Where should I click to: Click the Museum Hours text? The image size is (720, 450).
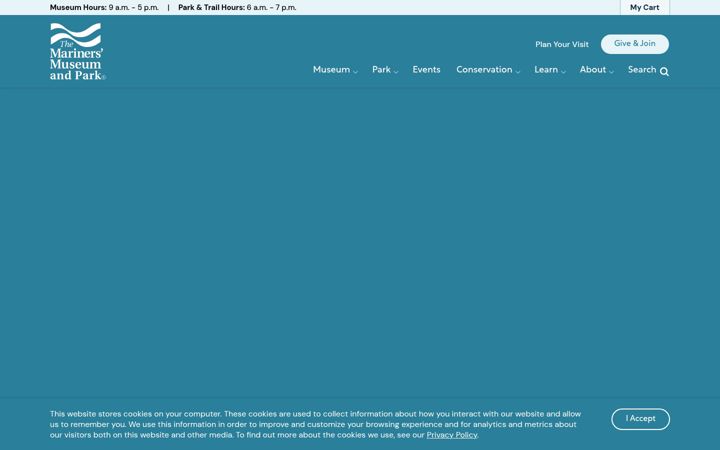click(104, 7)
